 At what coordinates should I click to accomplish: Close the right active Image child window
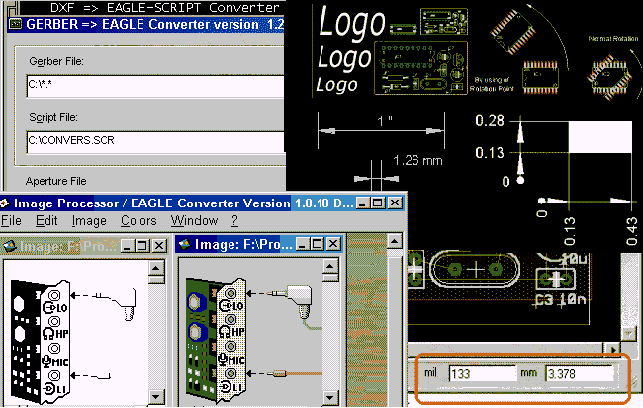point(333,244)
